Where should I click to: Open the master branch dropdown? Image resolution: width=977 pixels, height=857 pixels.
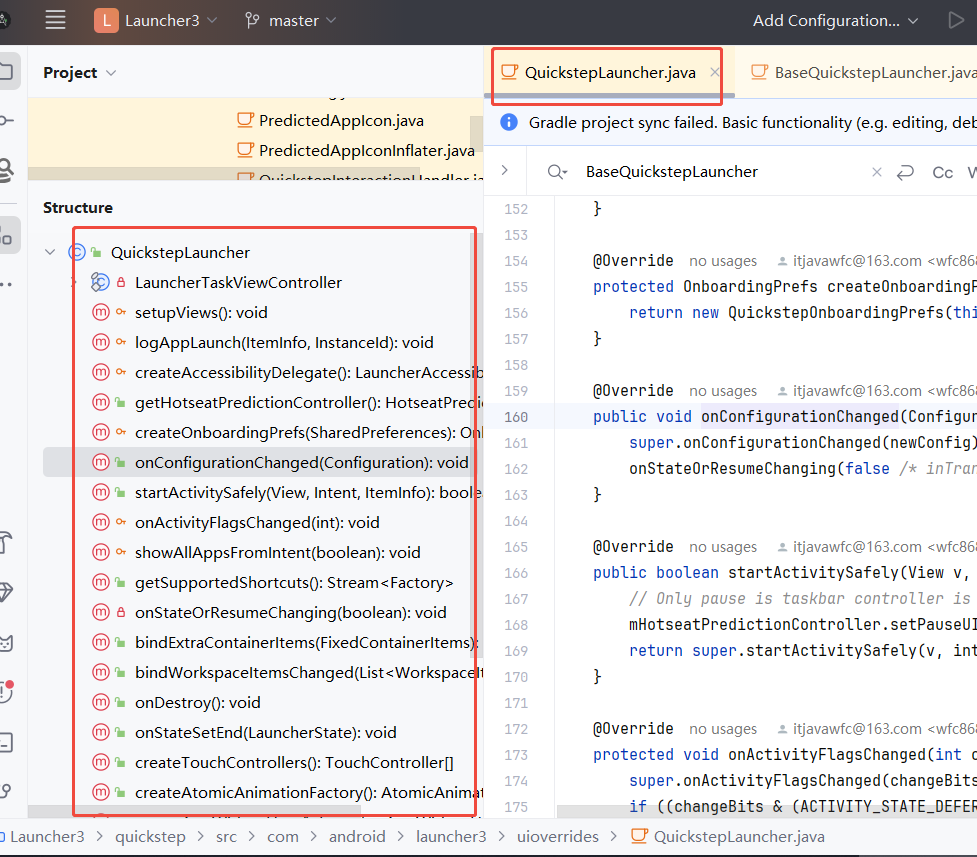[x=290, y=21]
